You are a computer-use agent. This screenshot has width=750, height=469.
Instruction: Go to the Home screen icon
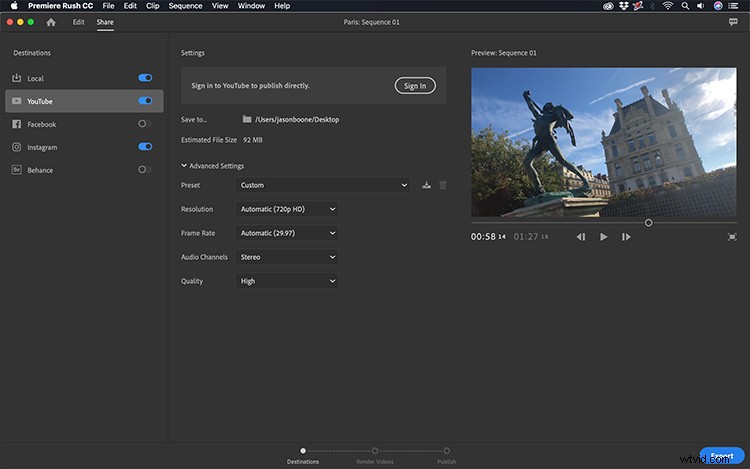click(x=51, y=22)
